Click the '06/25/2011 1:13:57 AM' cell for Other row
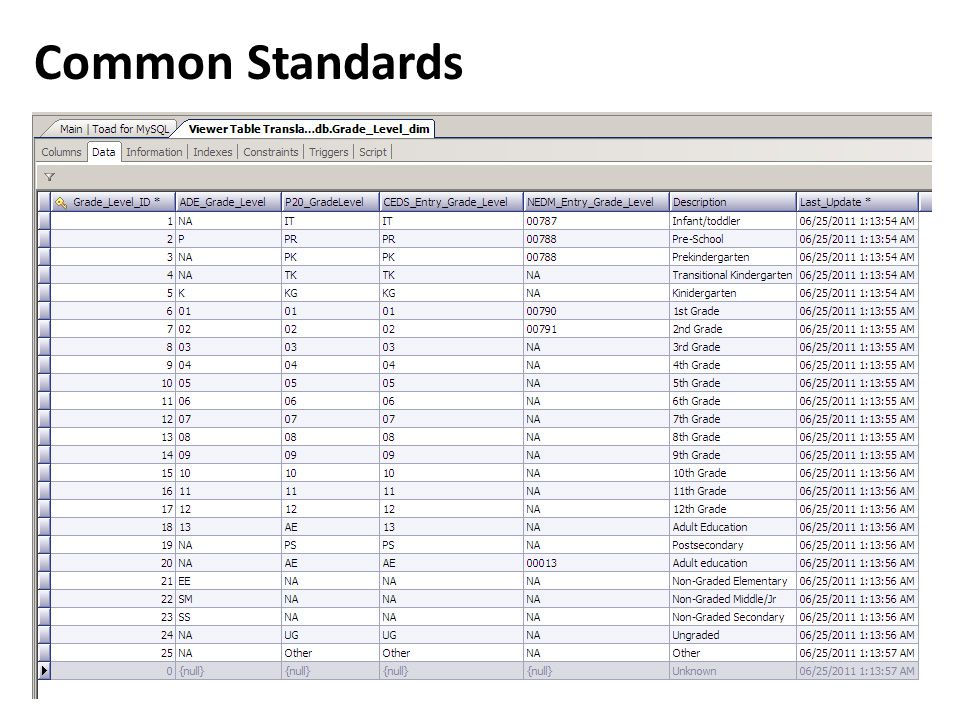960x720 pixels. (x=857, y=653)
